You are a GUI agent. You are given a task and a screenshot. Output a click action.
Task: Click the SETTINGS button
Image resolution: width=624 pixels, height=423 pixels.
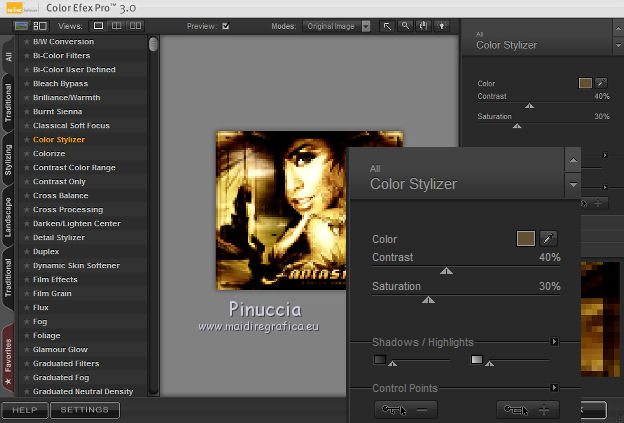(86, 410)
